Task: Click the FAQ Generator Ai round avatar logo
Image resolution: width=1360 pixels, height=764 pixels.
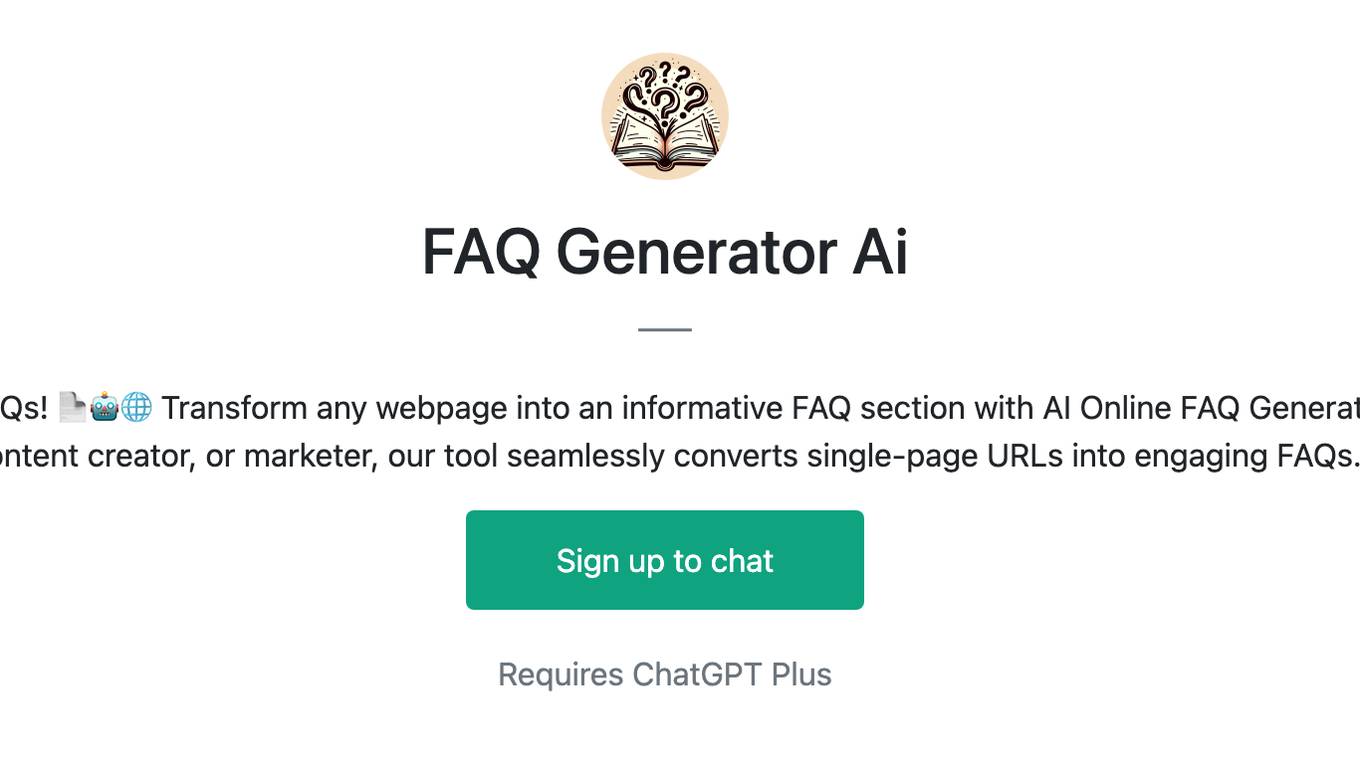Action: 665,116
